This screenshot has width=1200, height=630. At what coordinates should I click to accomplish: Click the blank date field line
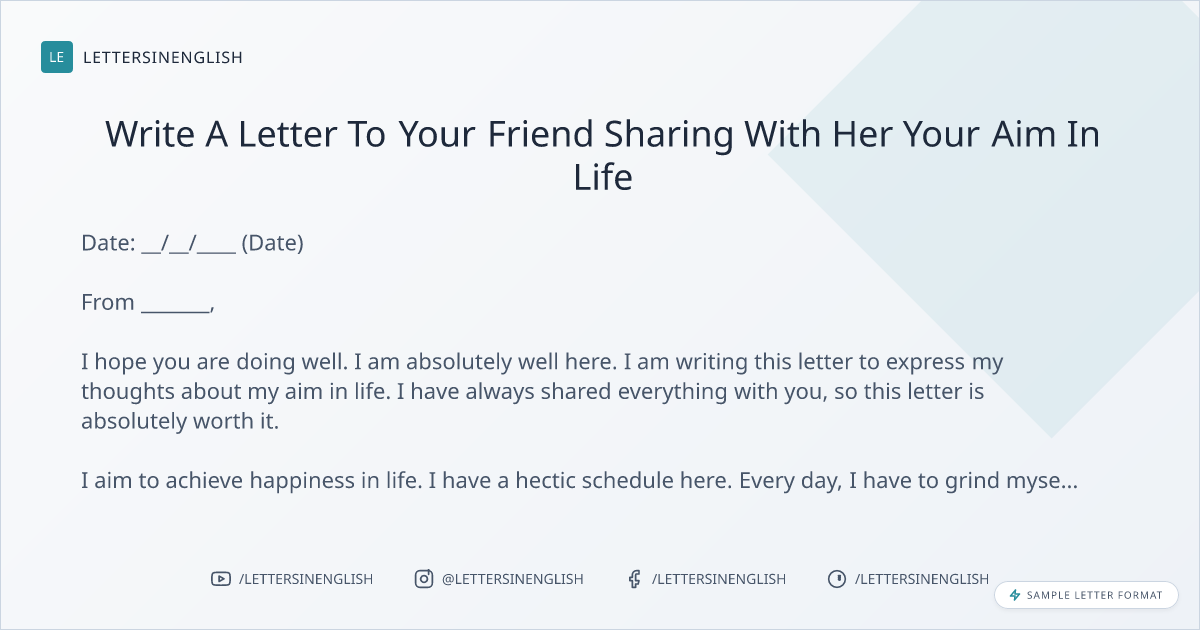coord(188,243)
